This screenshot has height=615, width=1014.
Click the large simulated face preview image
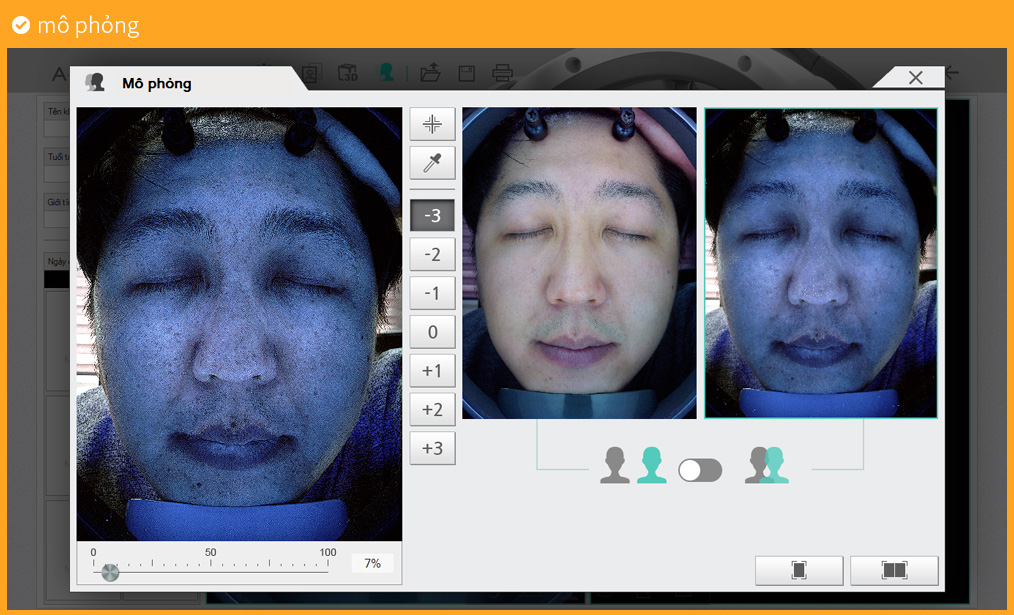tap(239, 324)
